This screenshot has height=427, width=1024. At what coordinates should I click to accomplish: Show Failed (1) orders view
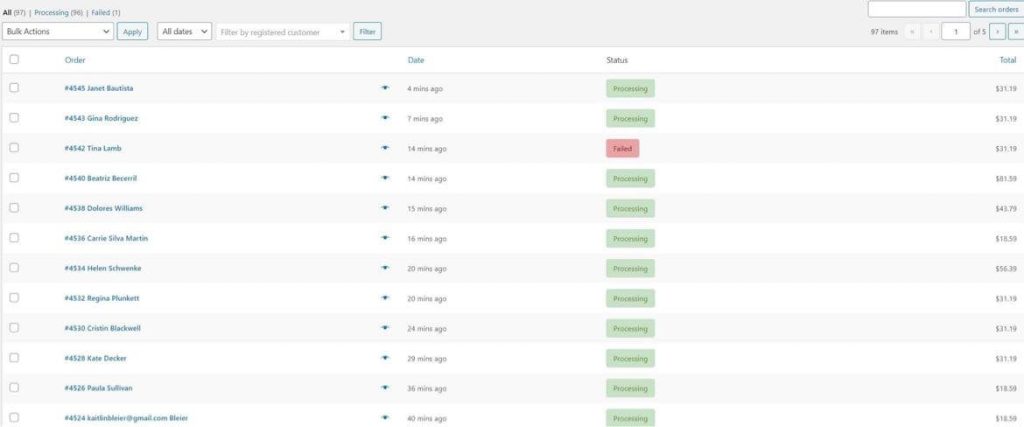coord(106,12)
